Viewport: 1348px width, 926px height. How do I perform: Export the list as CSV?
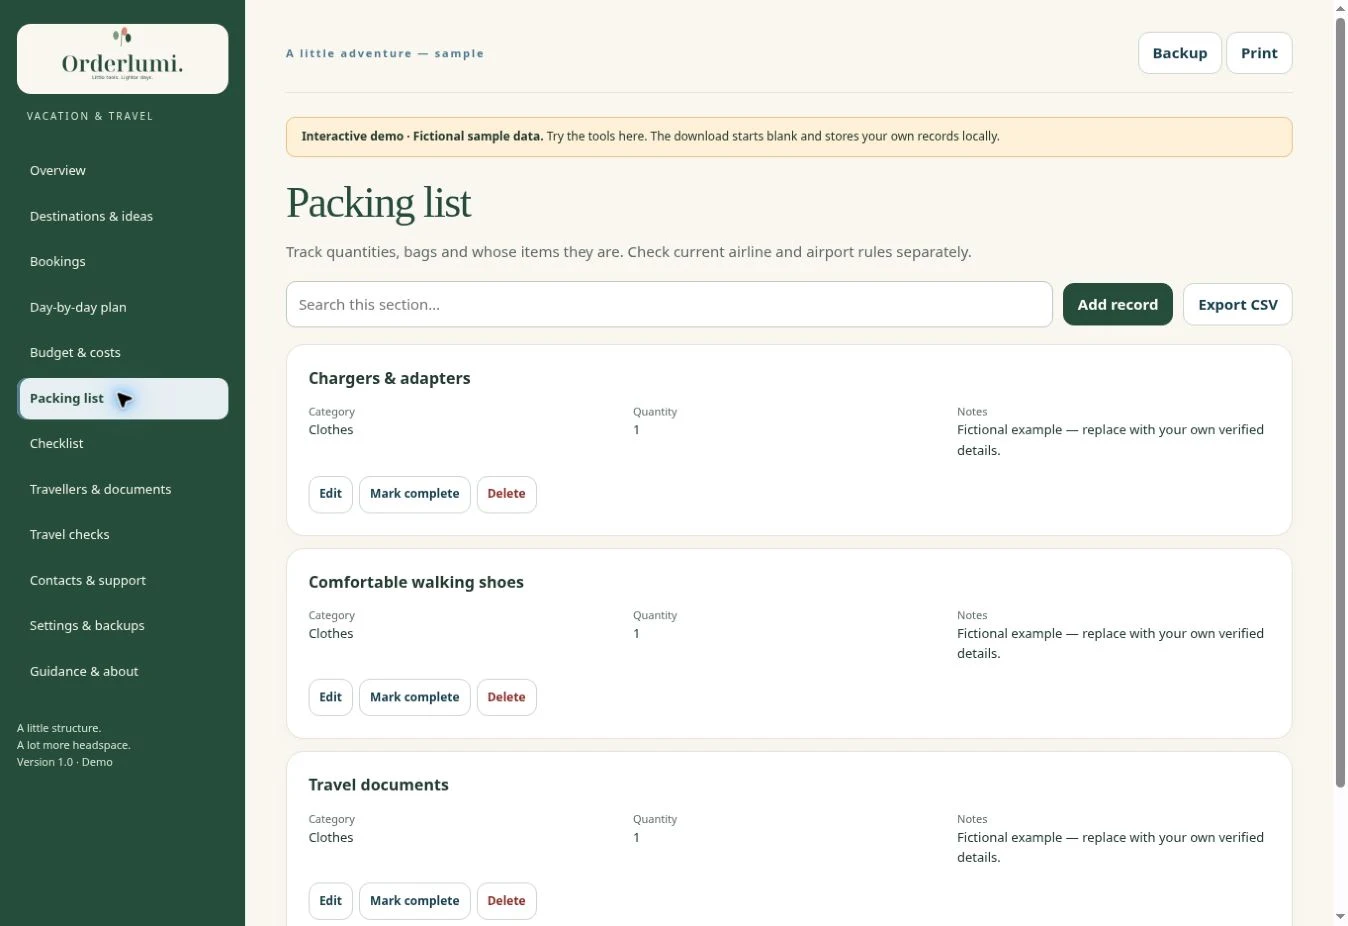[x=1237, y=304]
